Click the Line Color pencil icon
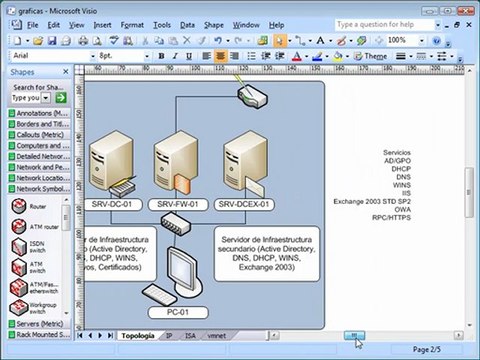Image resolution: width=480 pixels, height=360 pixels. click(317, 56)
